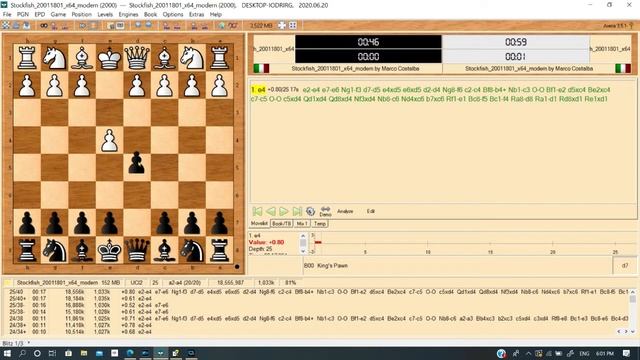Open Microsoft Edge from the taskbar
This screenshot has width=640, height=360.
point(130,353)
